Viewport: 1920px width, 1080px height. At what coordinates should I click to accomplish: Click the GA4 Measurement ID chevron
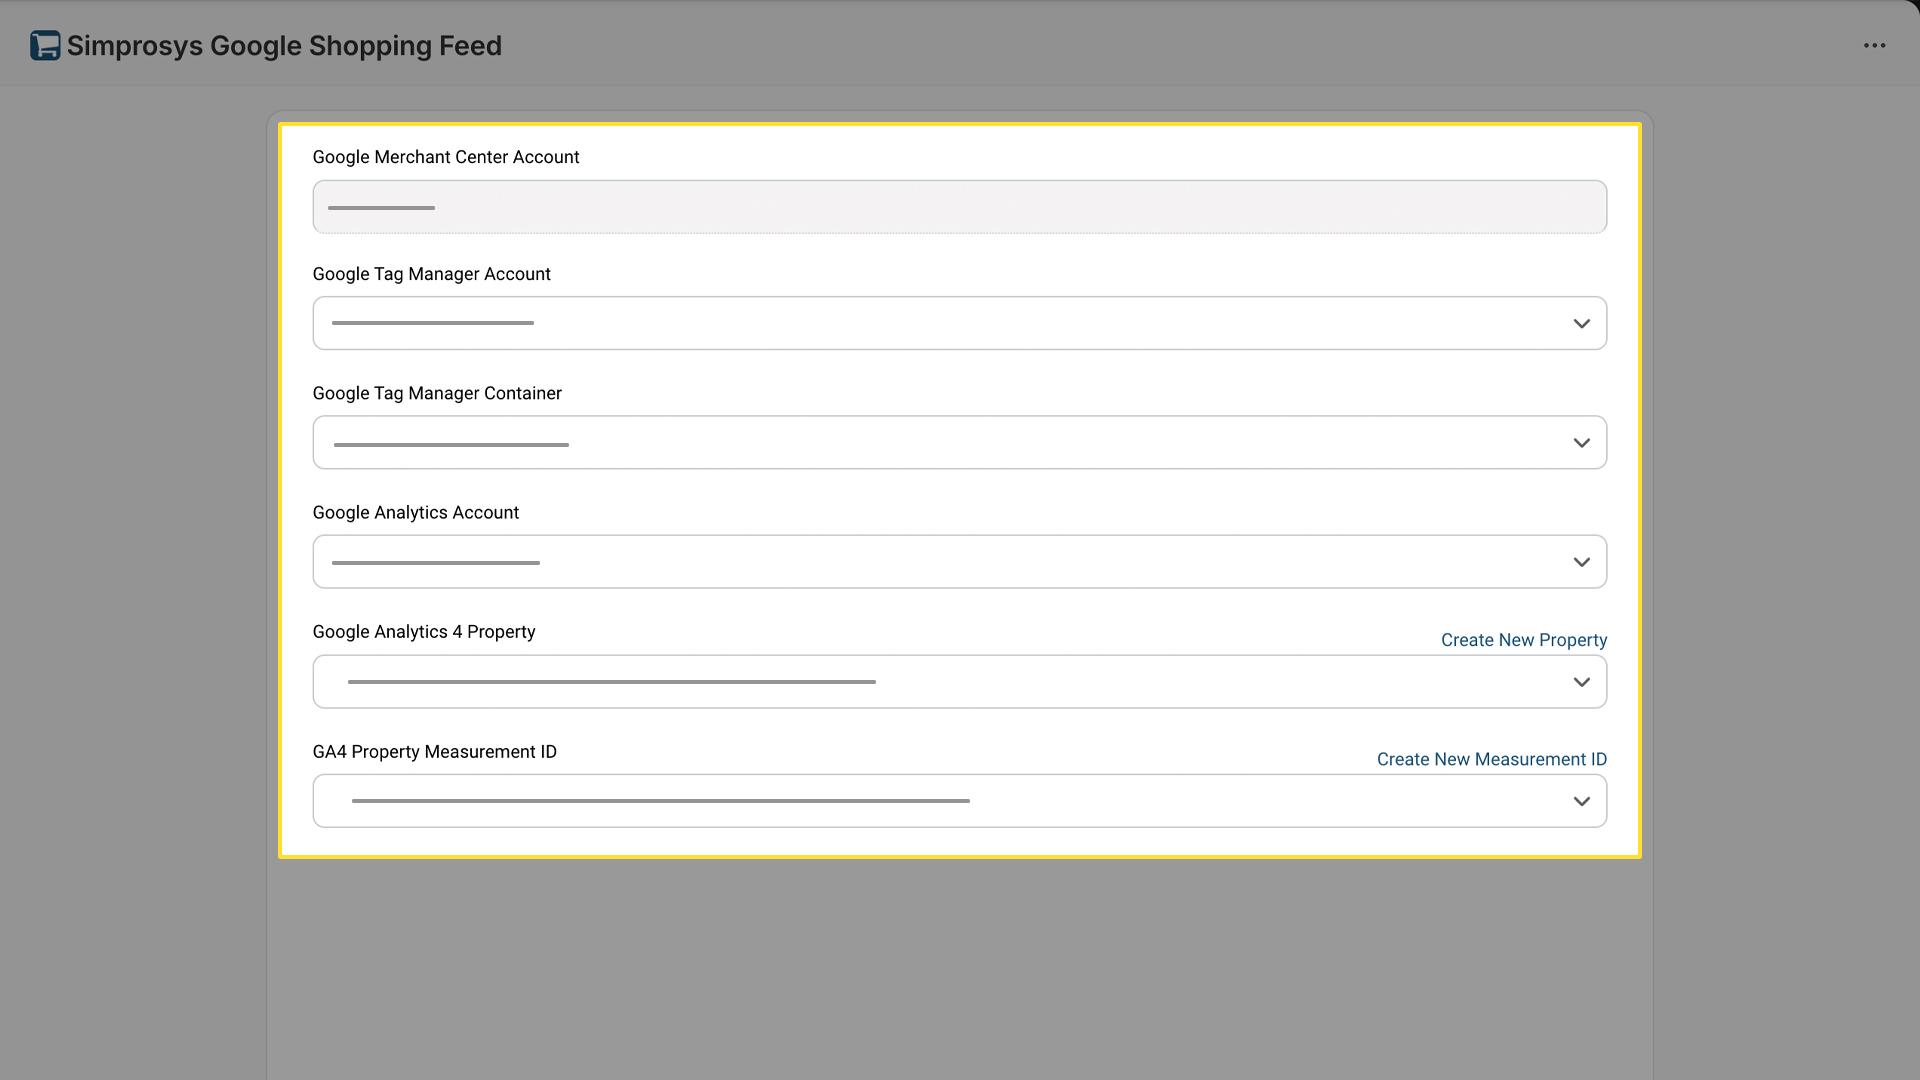[x=1581, y=800]
